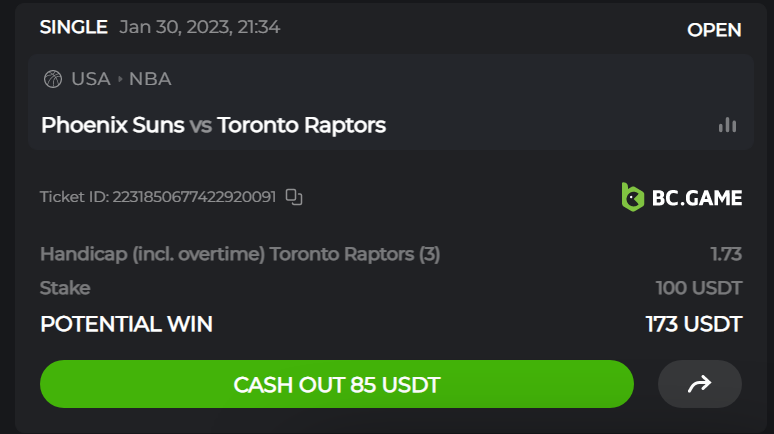Click the 1.73 odds value
774x434 pixels.
(x=726, y=254)
